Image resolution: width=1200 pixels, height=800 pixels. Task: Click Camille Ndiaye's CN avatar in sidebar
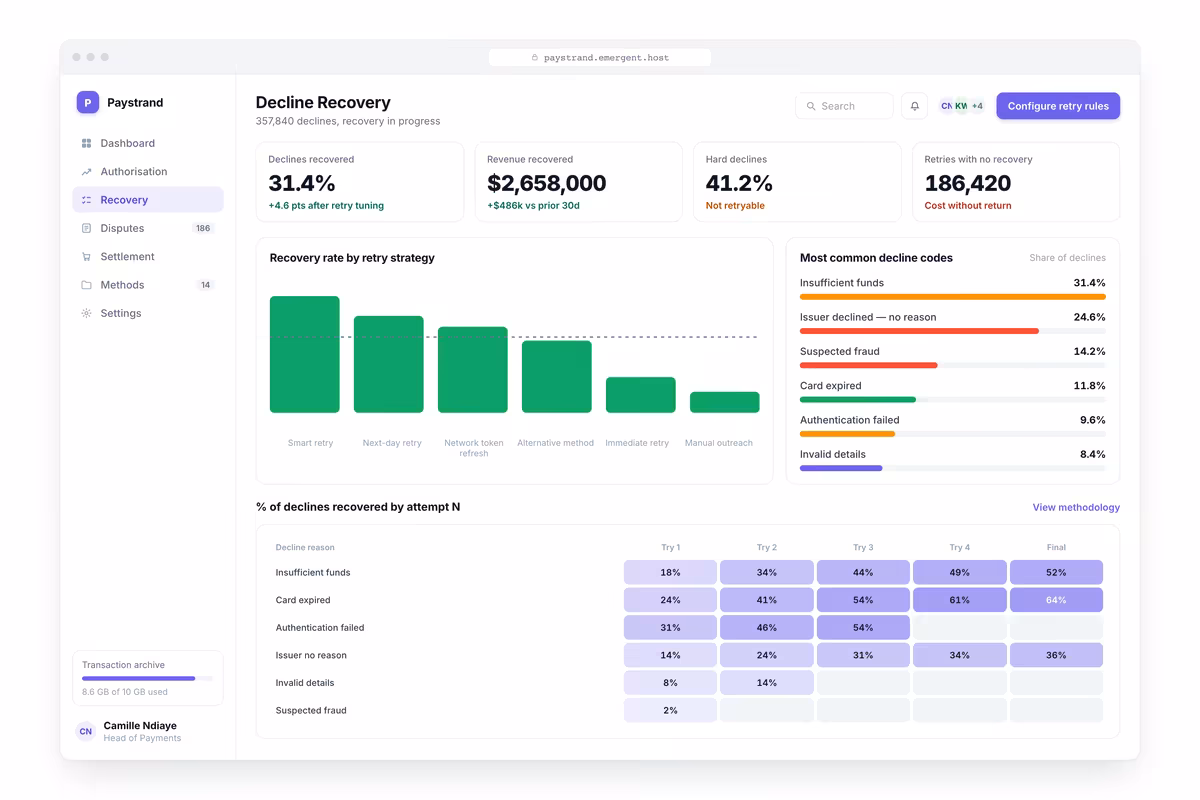(x=86, y=731)
